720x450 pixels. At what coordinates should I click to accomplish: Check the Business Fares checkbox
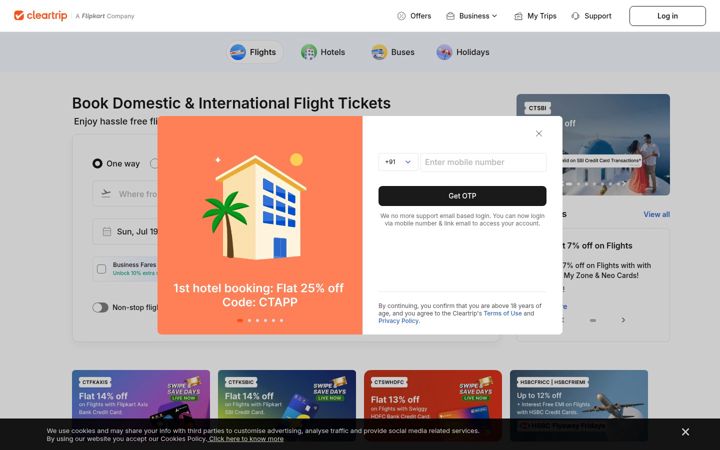pyautogui.click(x=101, y=269)
